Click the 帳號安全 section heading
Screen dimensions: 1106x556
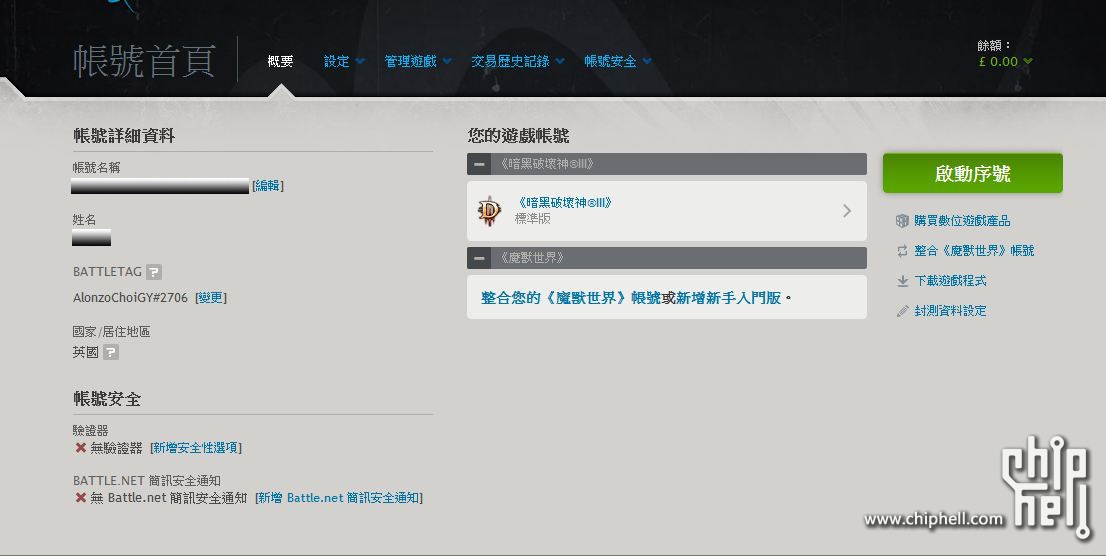click(x=107, y=399)
